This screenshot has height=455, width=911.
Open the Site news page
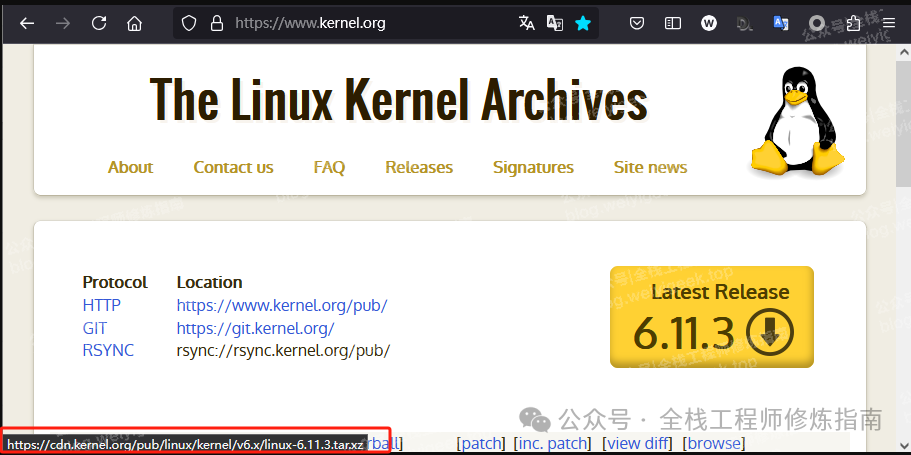pyautogui.click(x=650, y=167)
